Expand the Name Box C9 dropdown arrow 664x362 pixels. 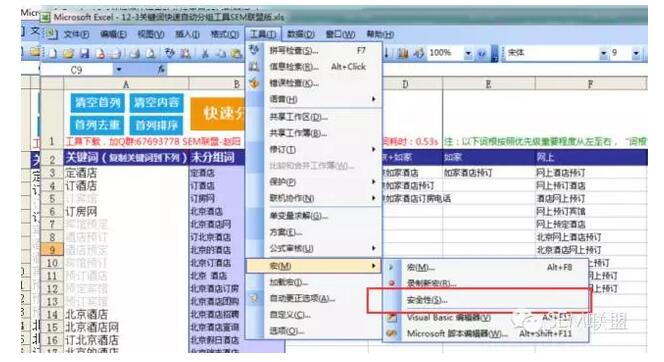tap(119, 69)
